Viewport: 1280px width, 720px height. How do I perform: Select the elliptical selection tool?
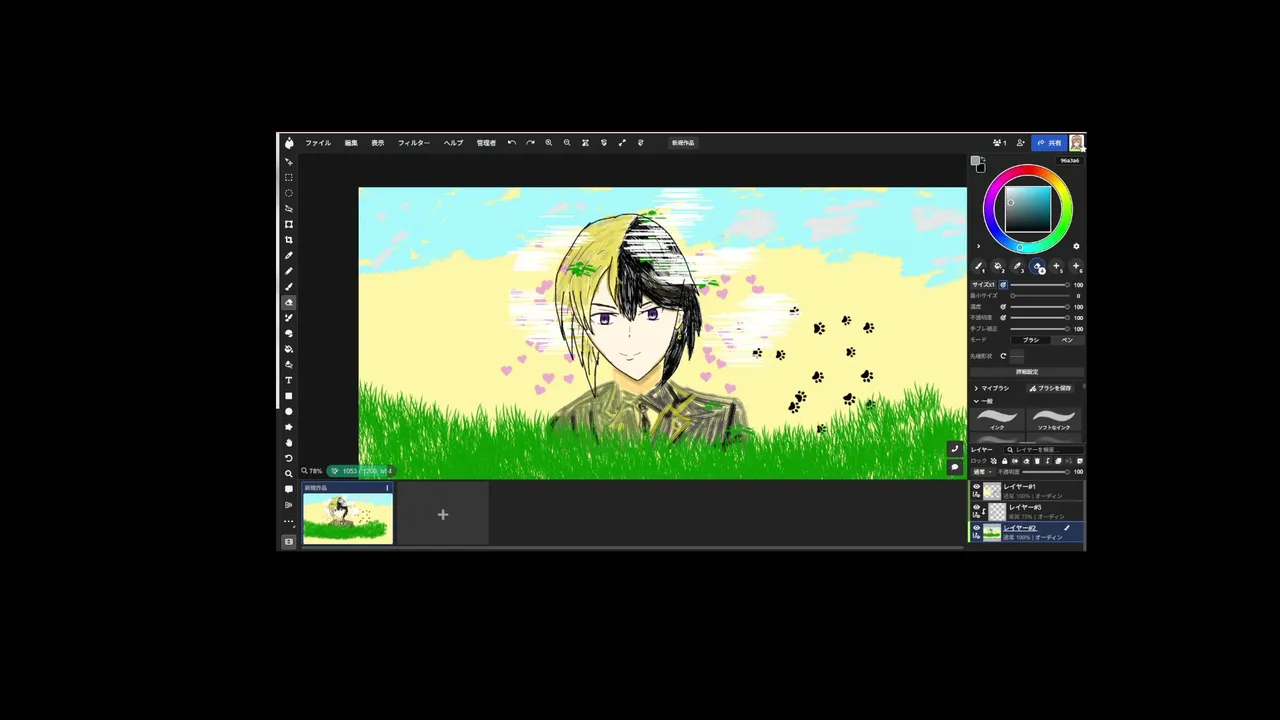click(289, 193)
